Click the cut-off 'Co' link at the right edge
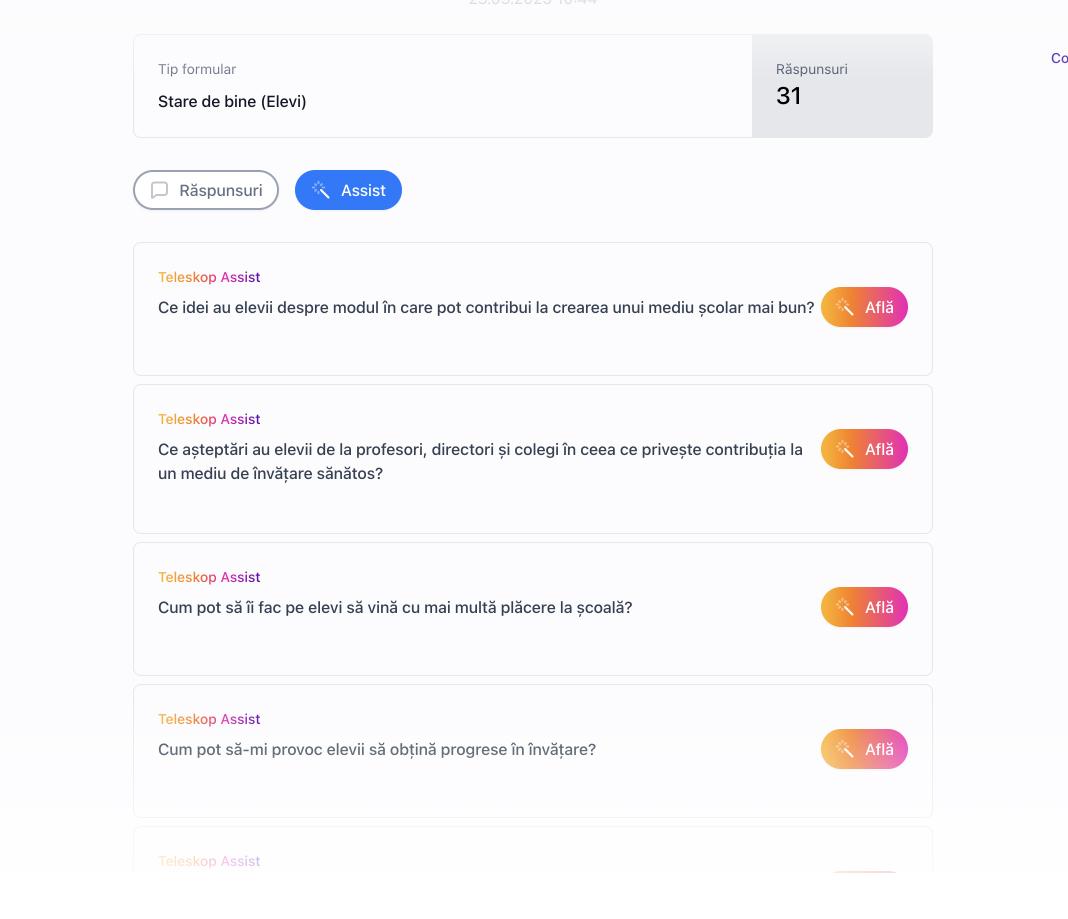Viewport: 1068px width, 919px height. pyautogui.click(x=1059, y=58)
